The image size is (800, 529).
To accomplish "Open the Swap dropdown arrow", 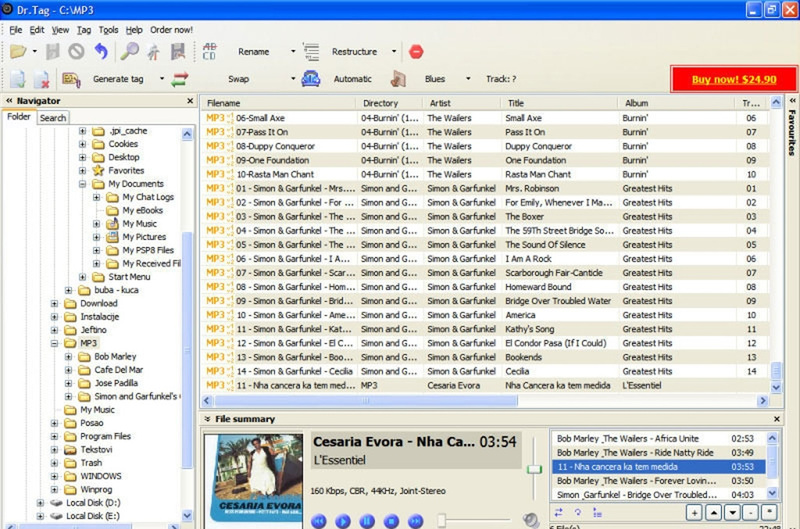I will (x=293, y=79).
